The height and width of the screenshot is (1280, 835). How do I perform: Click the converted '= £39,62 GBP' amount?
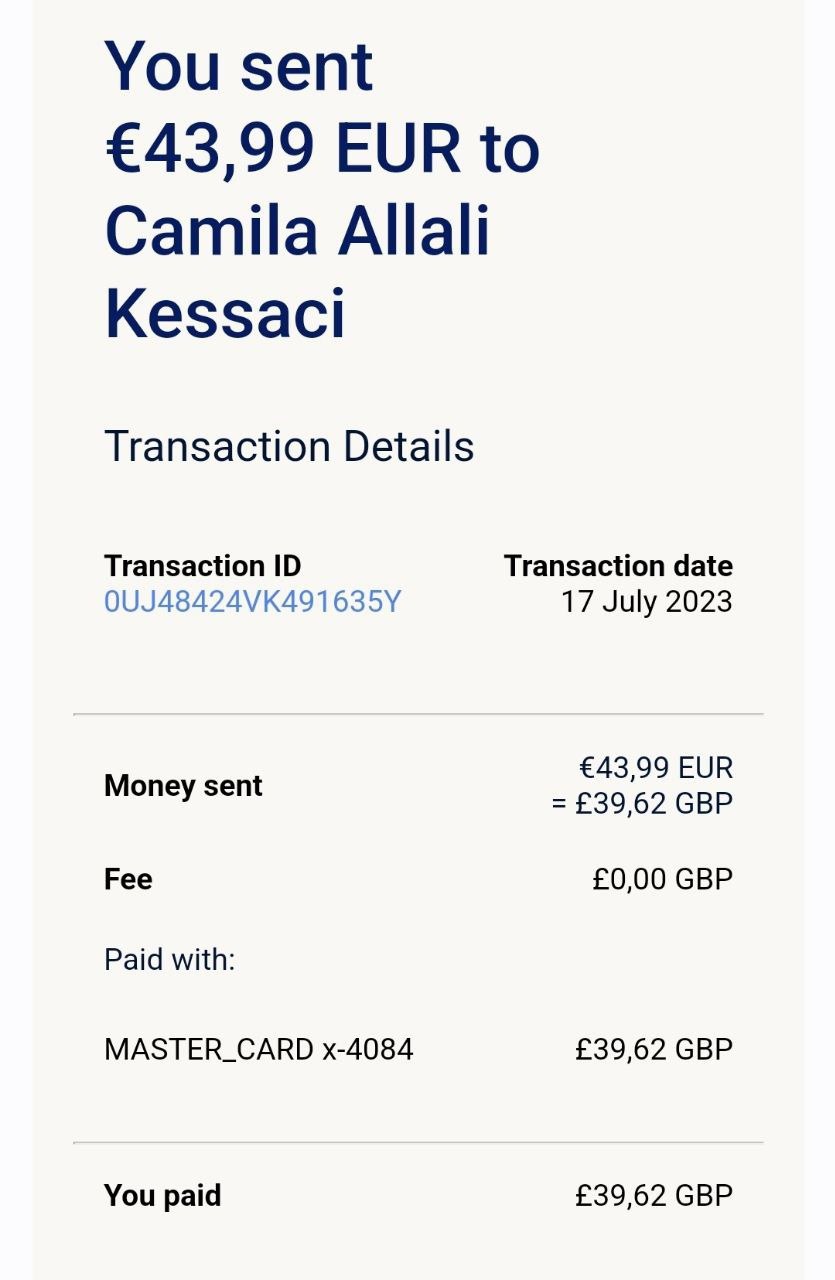click(642, 803)
